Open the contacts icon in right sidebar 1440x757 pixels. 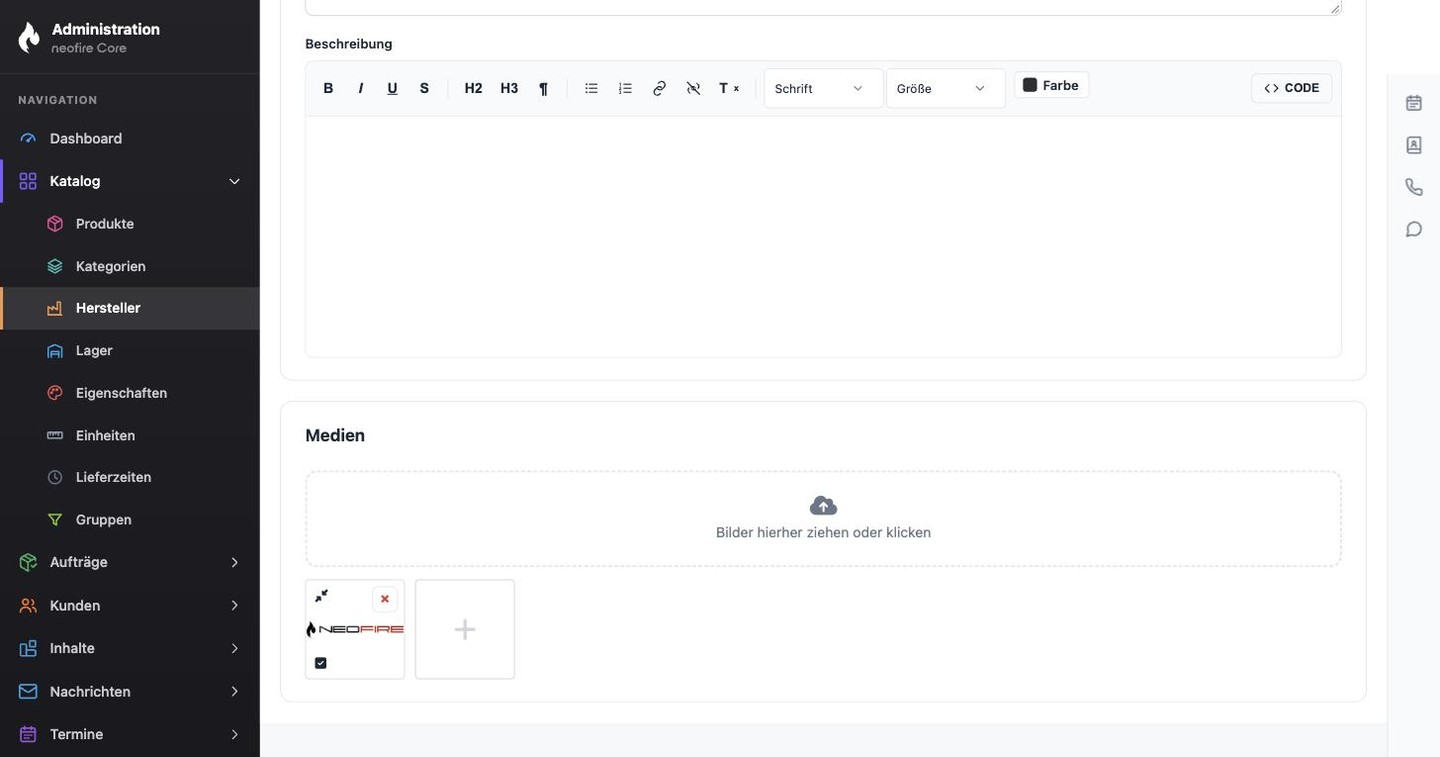coord(1414,145)
